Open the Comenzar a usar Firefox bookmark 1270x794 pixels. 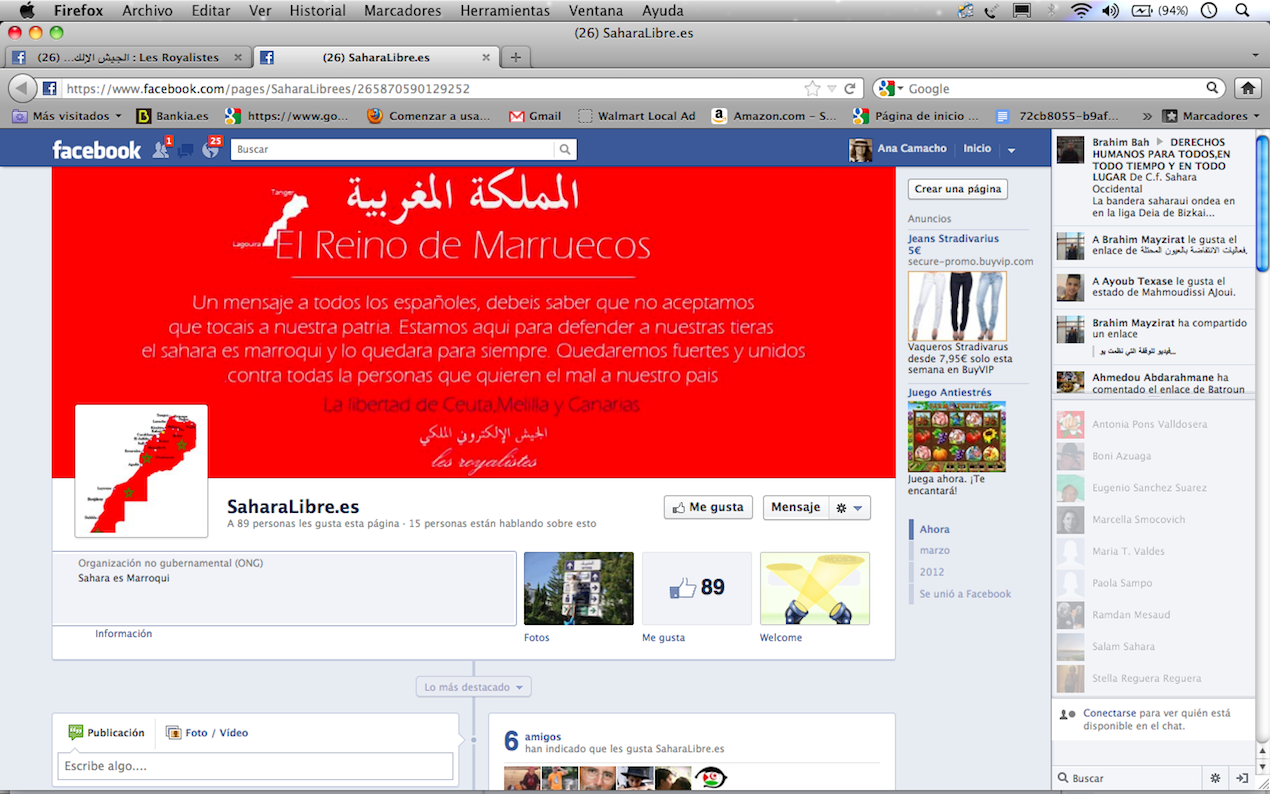tap(429, 116)
